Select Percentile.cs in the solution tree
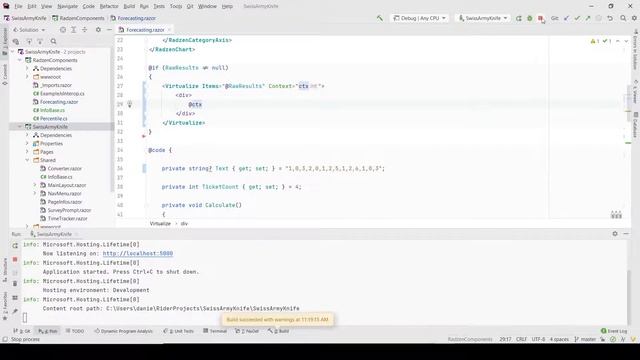This screenshot has width=640, height=360. pyautogui.click(x=53, y=118)
